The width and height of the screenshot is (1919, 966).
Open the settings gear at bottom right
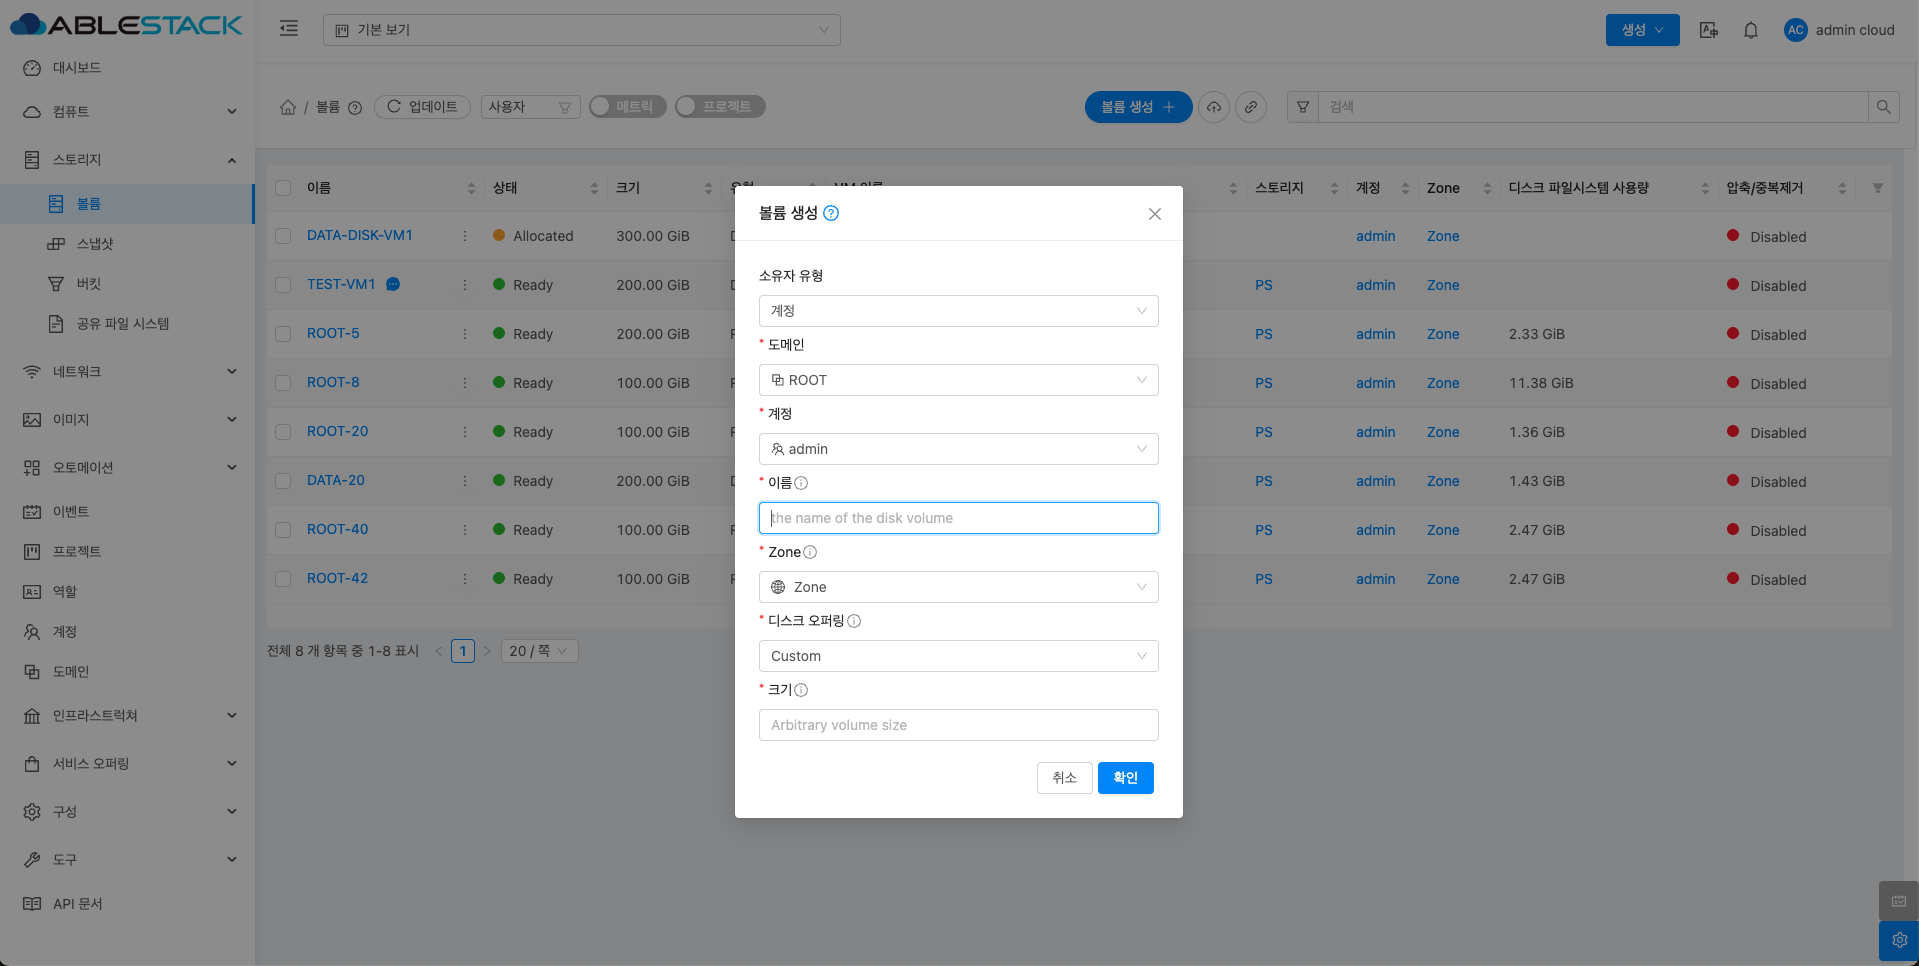pos(1898,940)
